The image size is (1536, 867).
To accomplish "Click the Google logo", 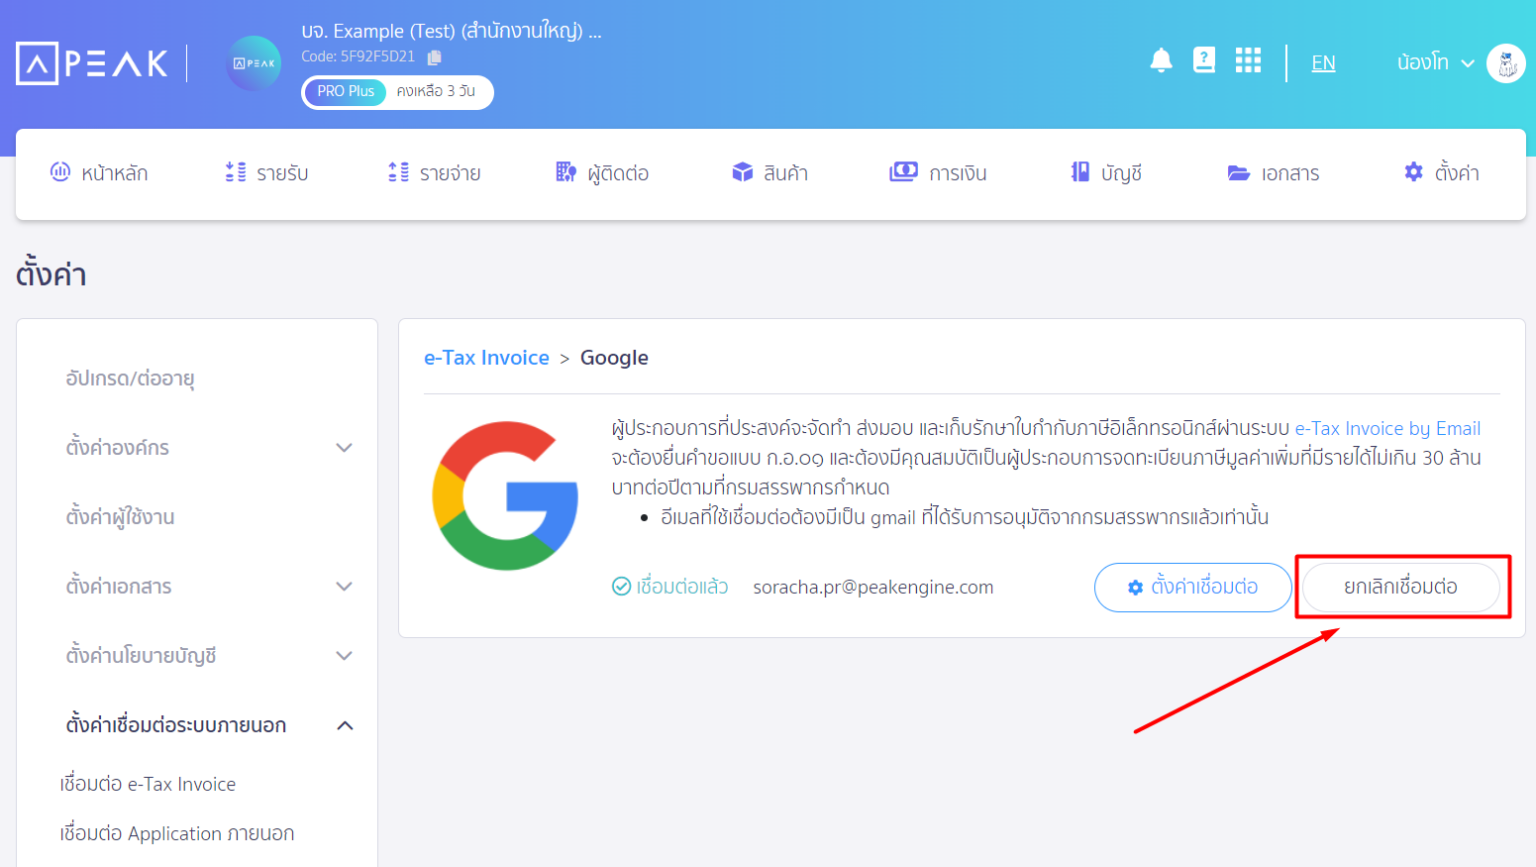I will pos(506,494).
